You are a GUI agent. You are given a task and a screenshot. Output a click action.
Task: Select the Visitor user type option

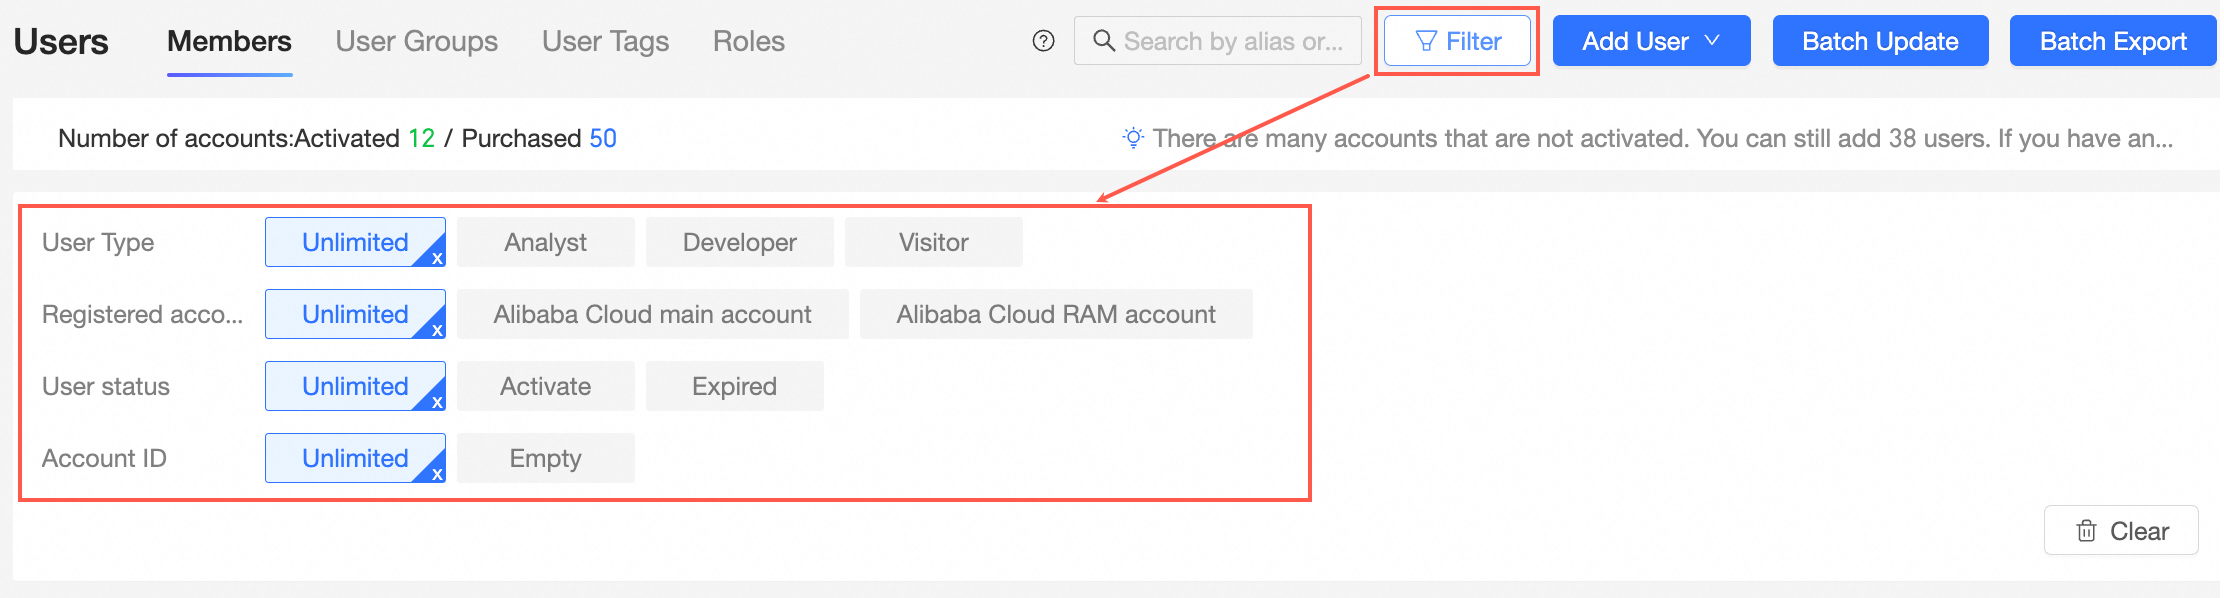tap(933, 242)
